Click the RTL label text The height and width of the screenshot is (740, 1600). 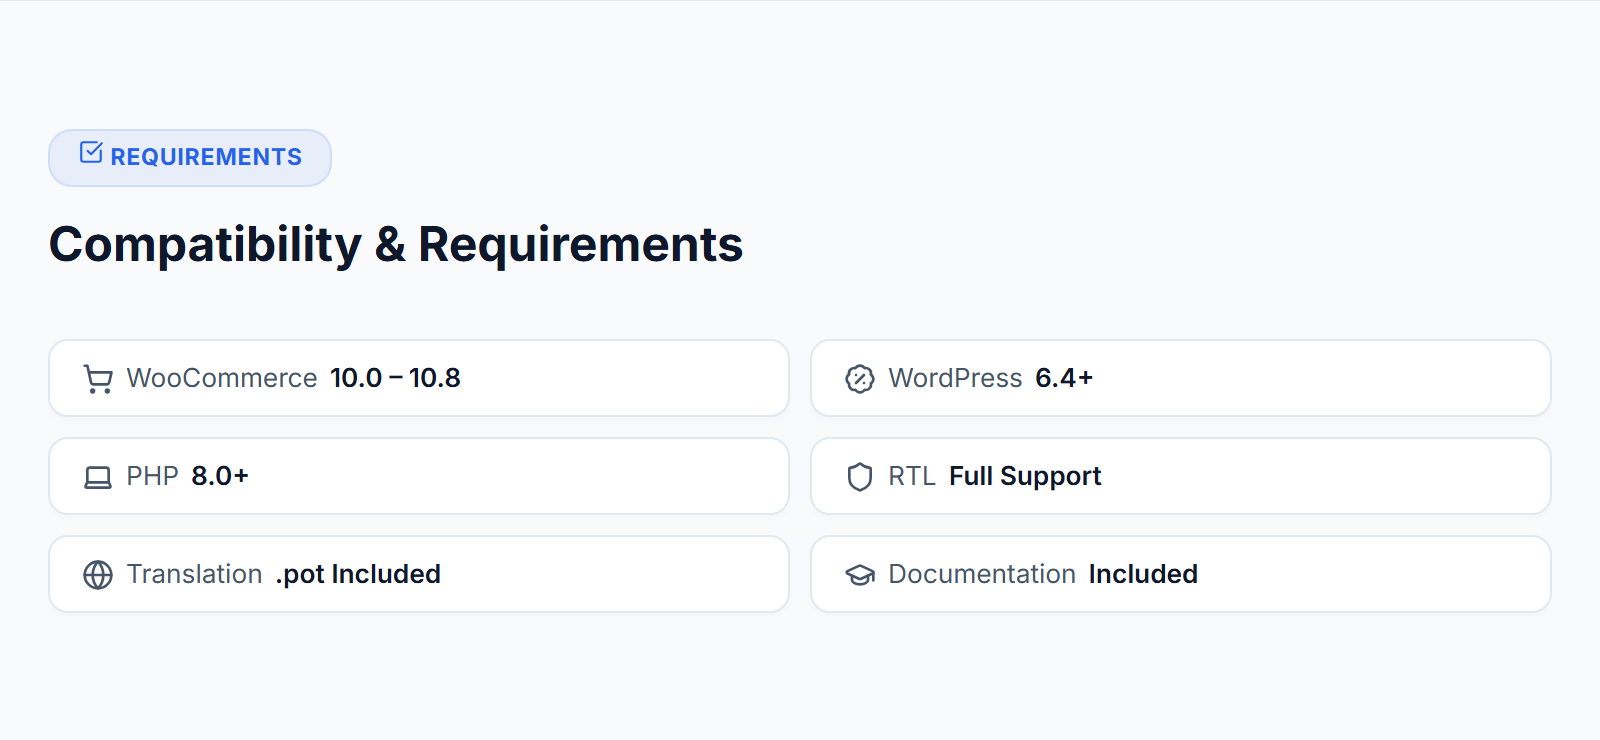click(912, 476)
